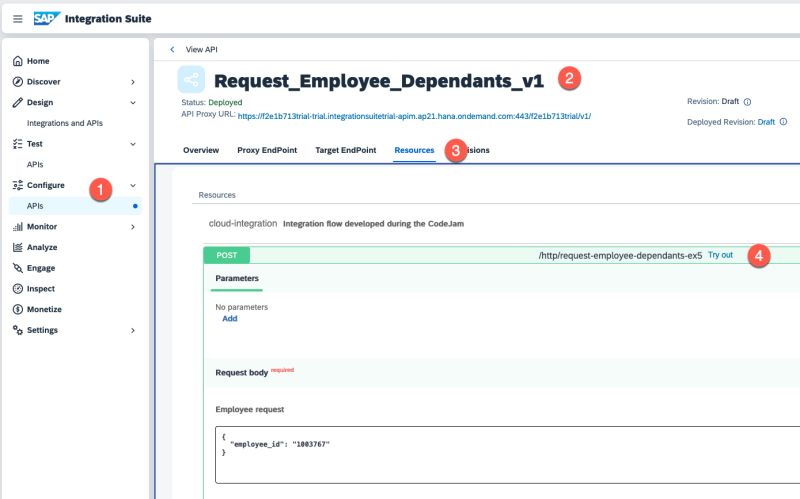
Task: Open the hamburger navigation menu
Action: point(17,19)
